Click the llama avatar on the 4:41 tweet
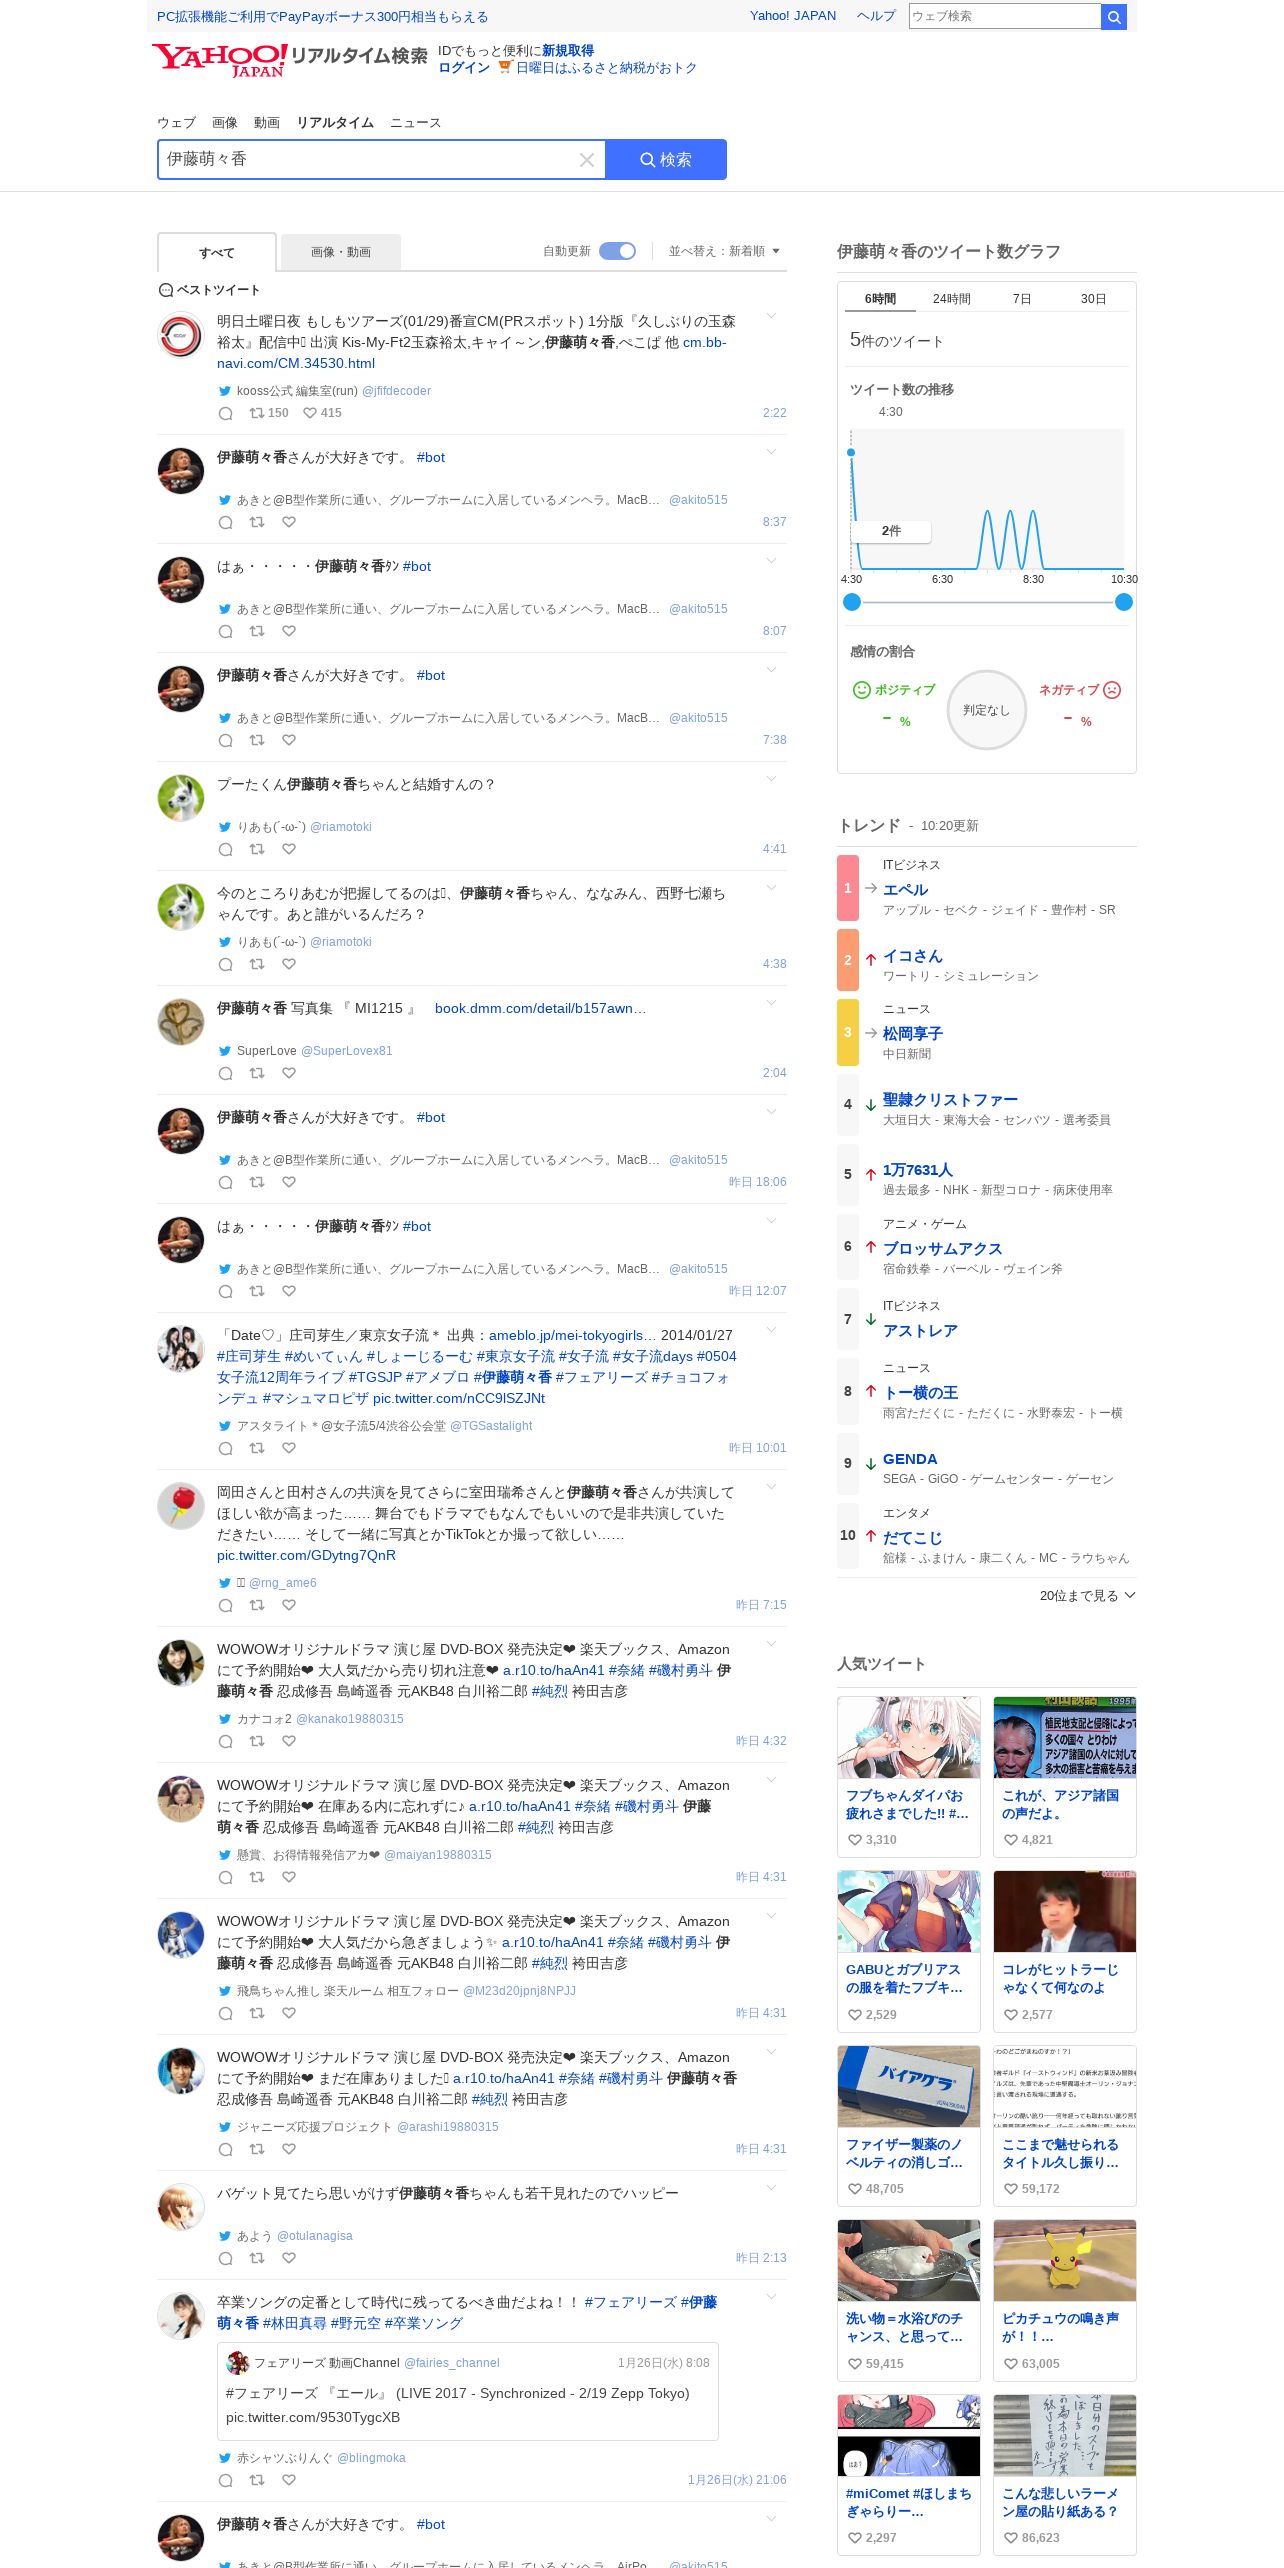Viewport: 1284px width, 2568px height. click(181, 798)
